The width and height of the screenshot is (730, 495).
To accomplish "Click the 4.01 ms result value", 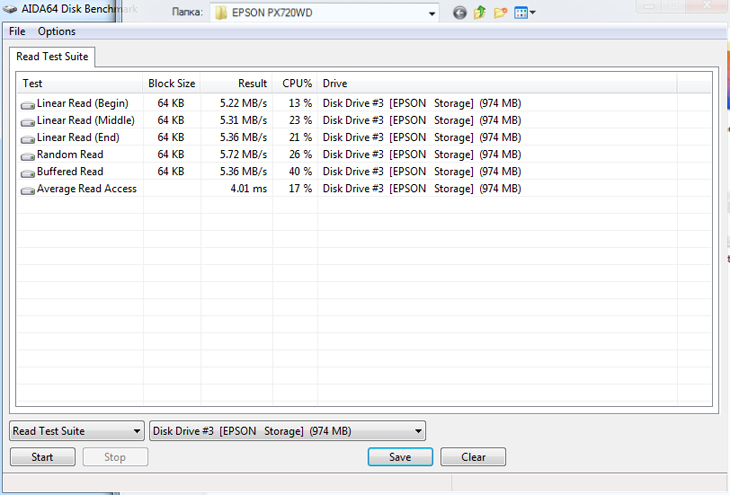I will click(x=249, y=189).
